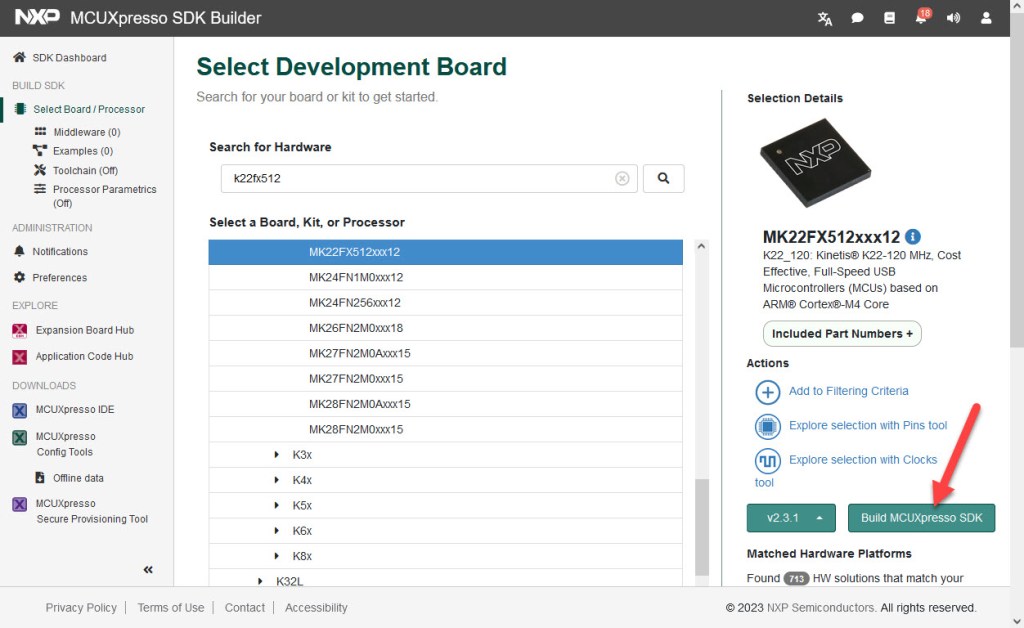This screenshot has height=628, width=1024.
Task: Open the notifications bell with red badge
Action: tap(921, 18)
